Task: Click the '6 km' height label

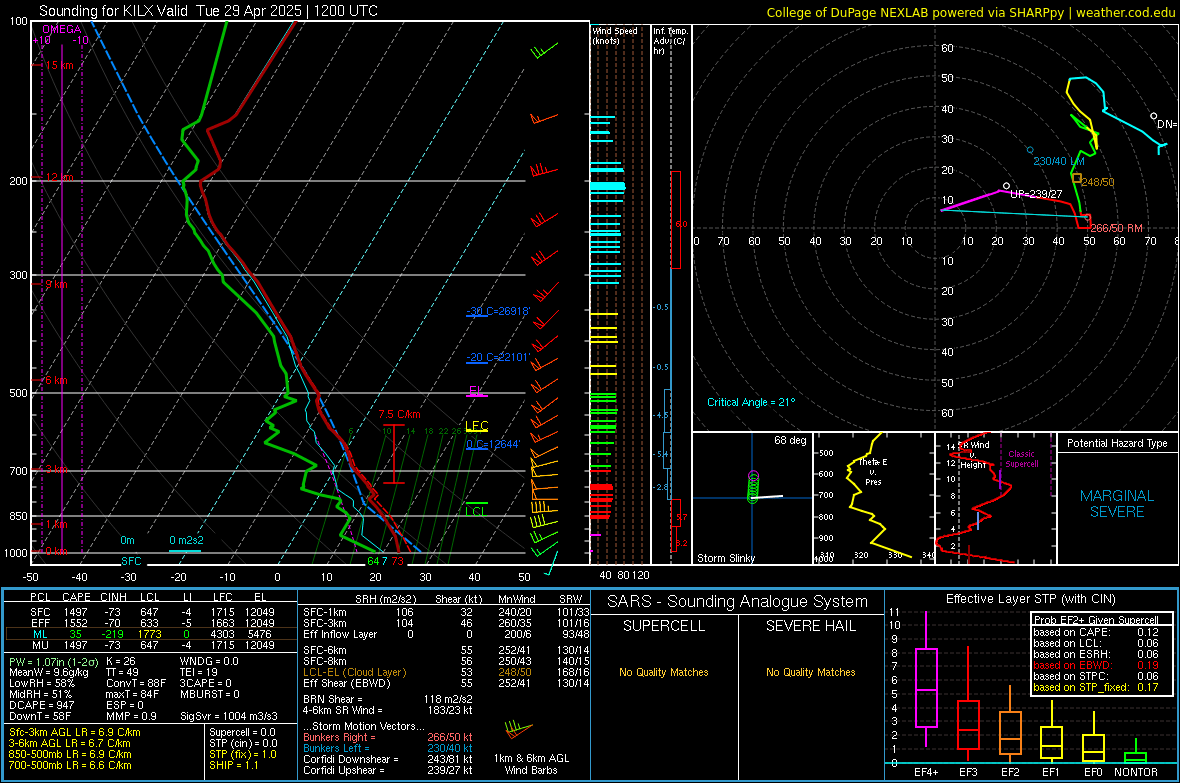Action: (56, 380)
